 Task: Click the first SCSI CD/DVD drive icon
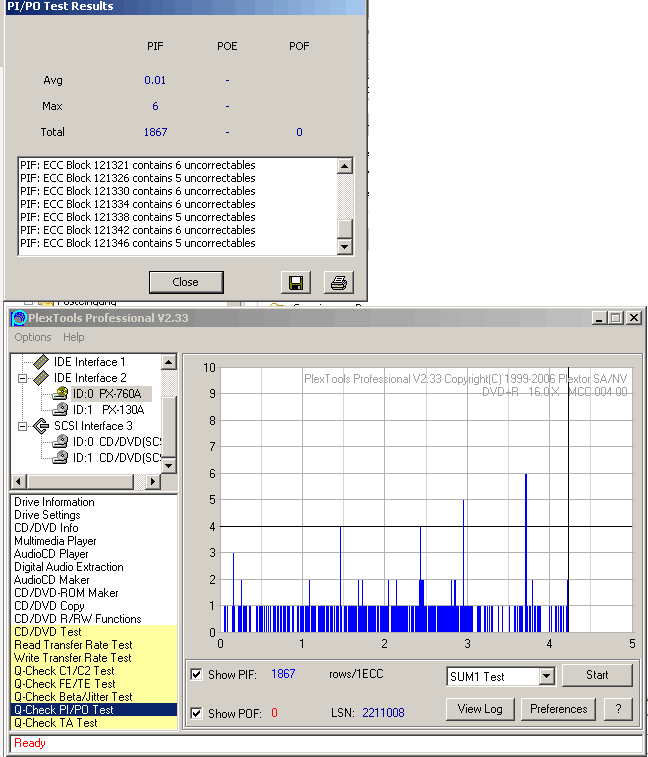(60, 442)
